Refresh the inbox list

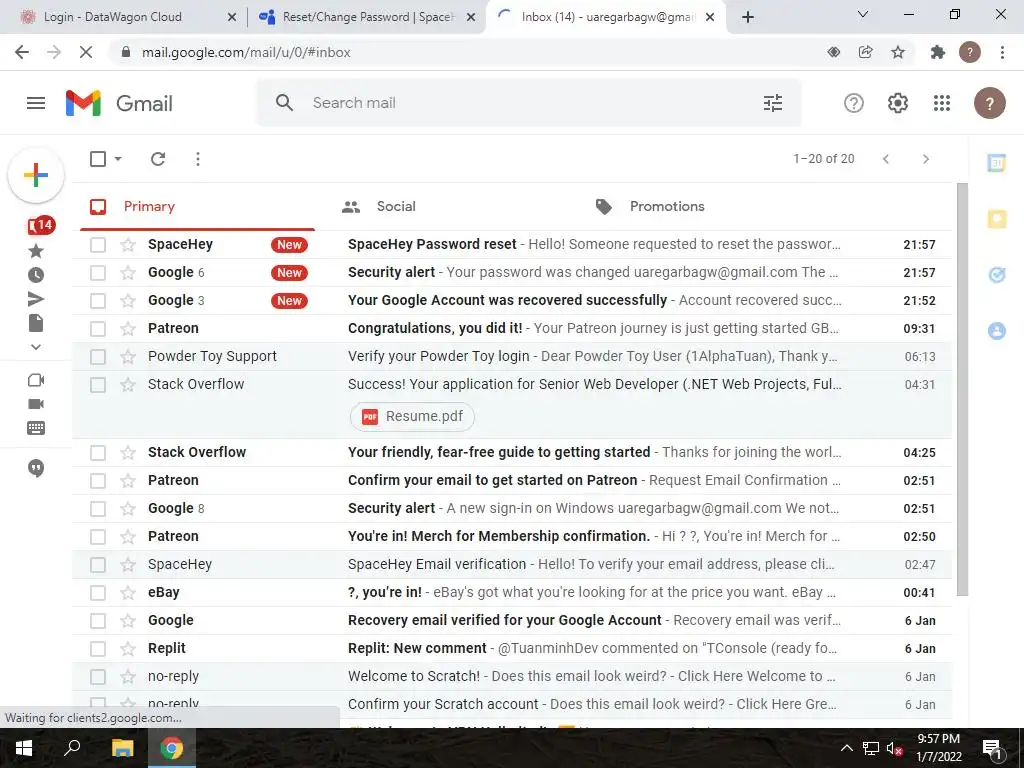(158, 159)
